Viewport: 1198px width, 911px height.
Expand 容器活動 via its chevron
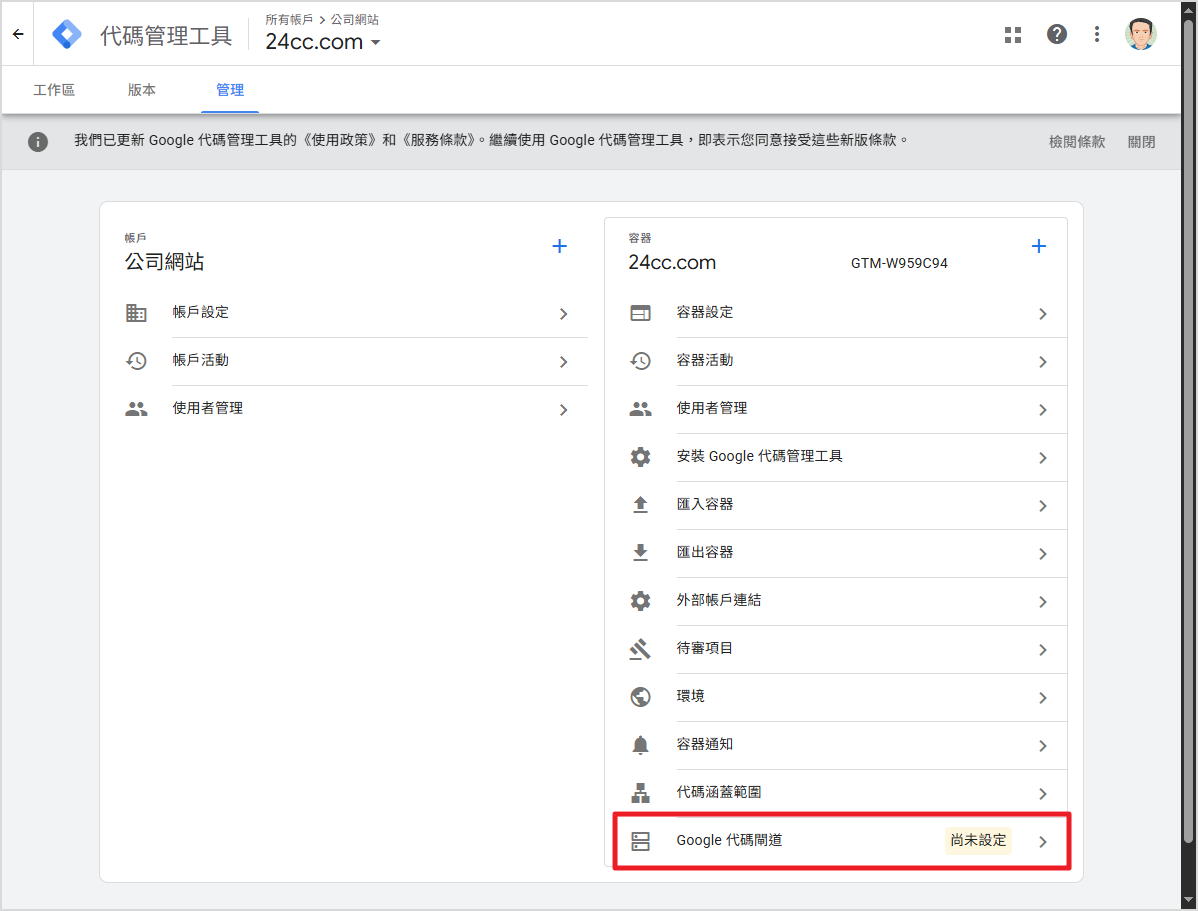(x=1043, y=362)
